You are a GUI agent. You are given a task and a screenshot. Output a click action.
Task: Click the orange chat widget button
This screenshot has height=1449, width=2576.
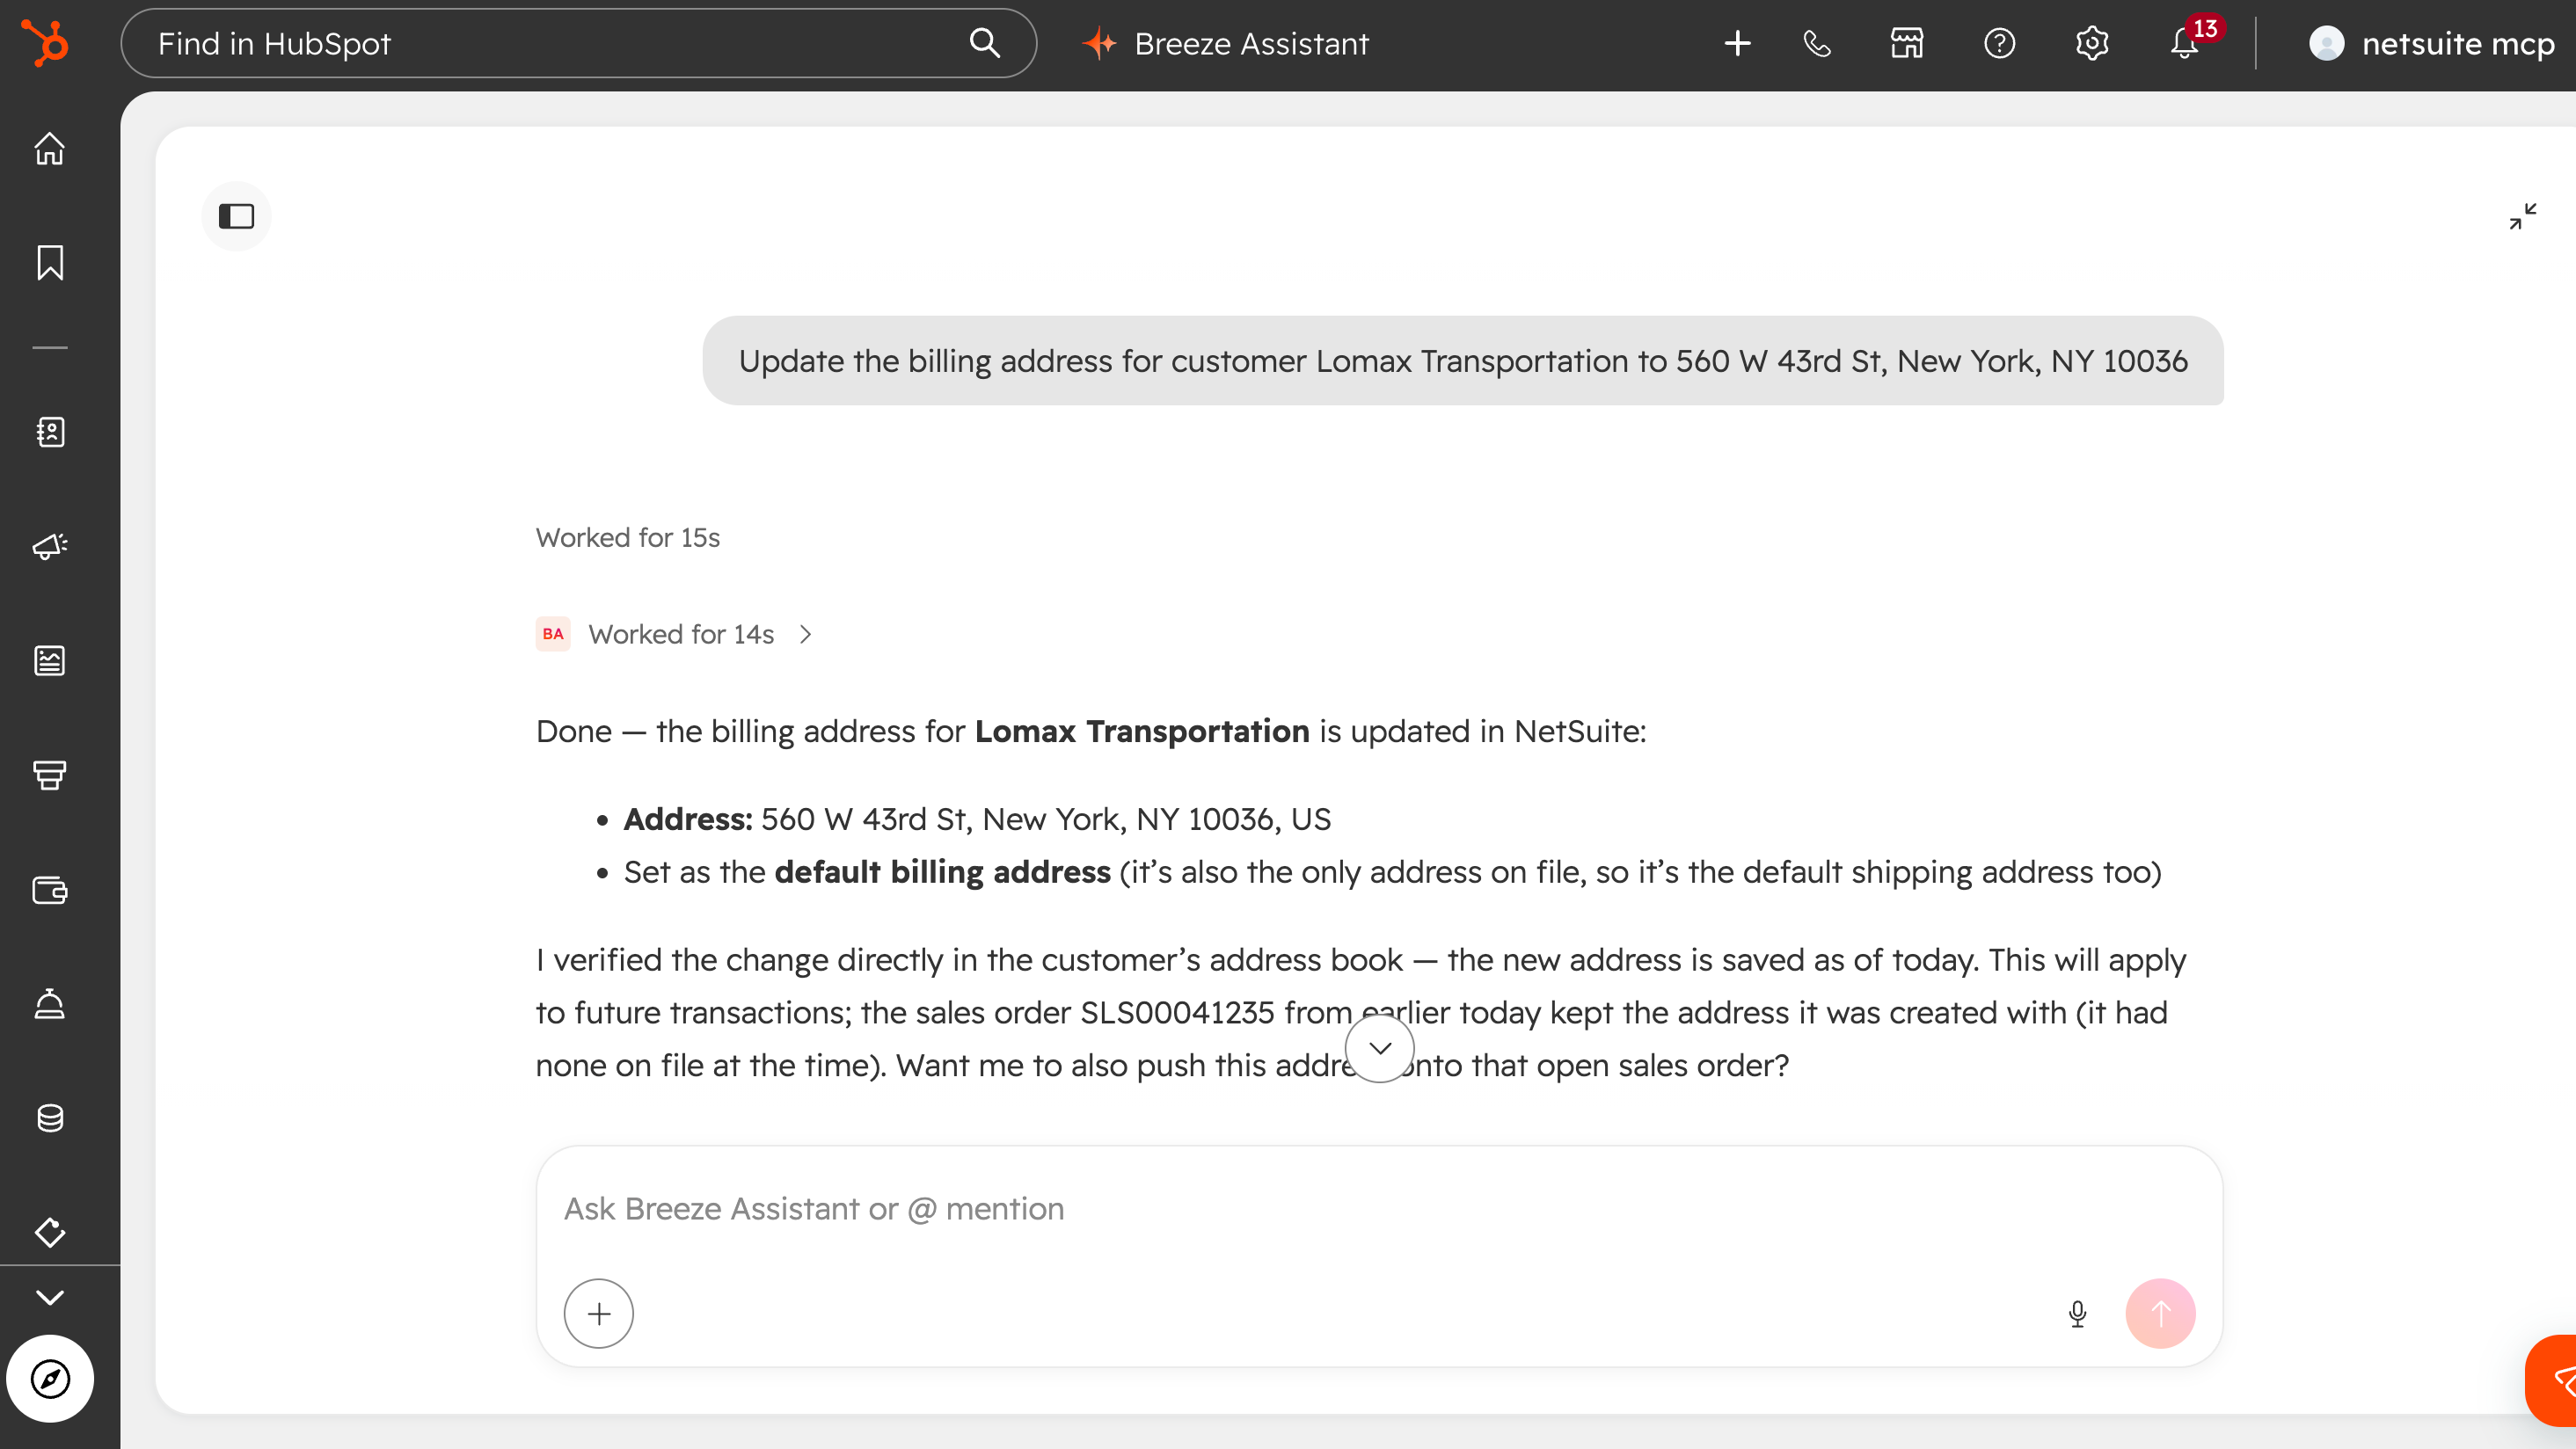2552,1380
